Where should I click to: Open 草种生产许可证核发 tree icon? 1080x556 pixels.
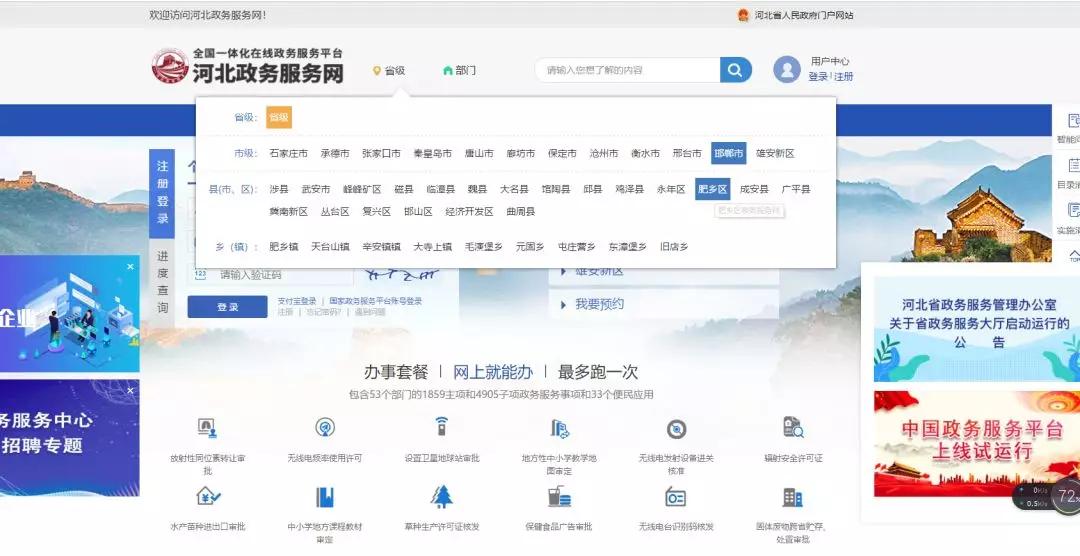coord(441,497)
